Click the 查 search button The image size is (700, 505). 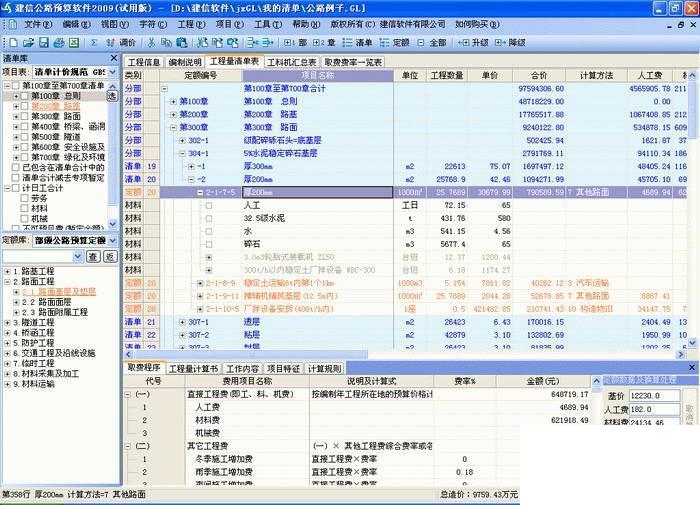pos(93,256)
